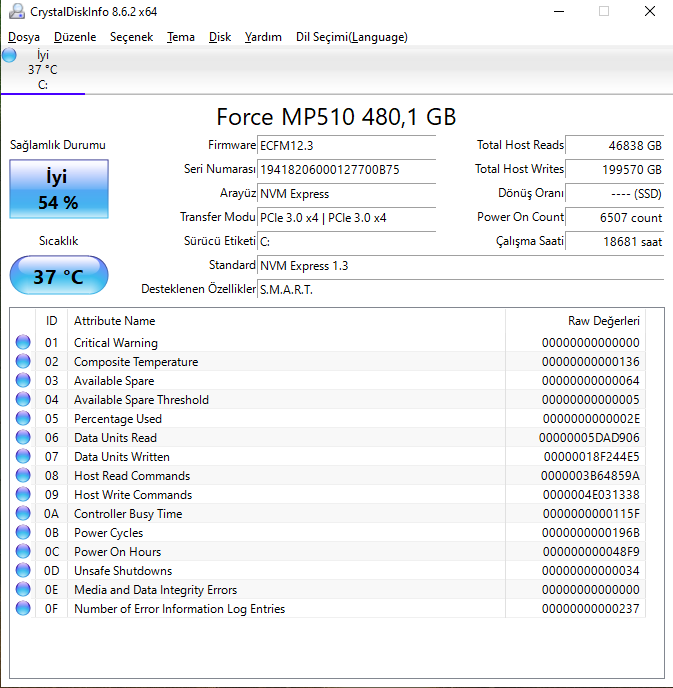The image size is (673, 688).
Task: Open the Dil Seçimi(Language) menu
Action: (351, 37)
